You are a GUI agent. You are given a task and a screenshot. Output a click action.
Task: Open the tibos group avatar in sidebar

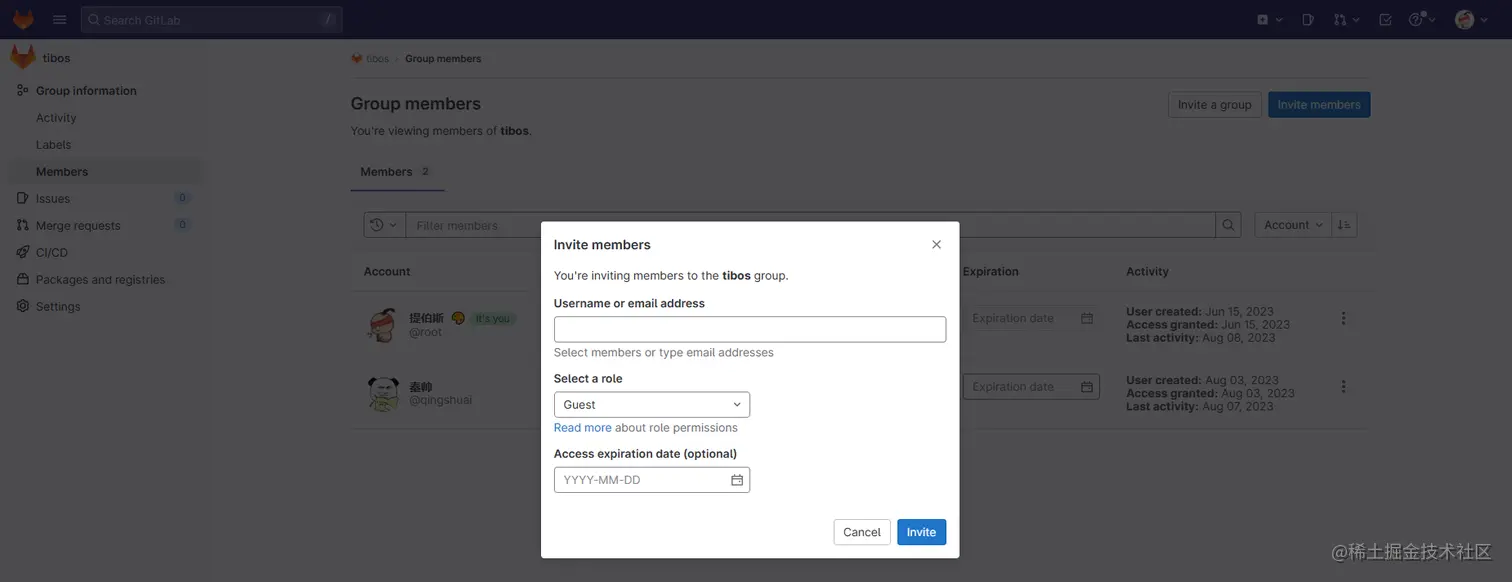(x=22, y=57)
